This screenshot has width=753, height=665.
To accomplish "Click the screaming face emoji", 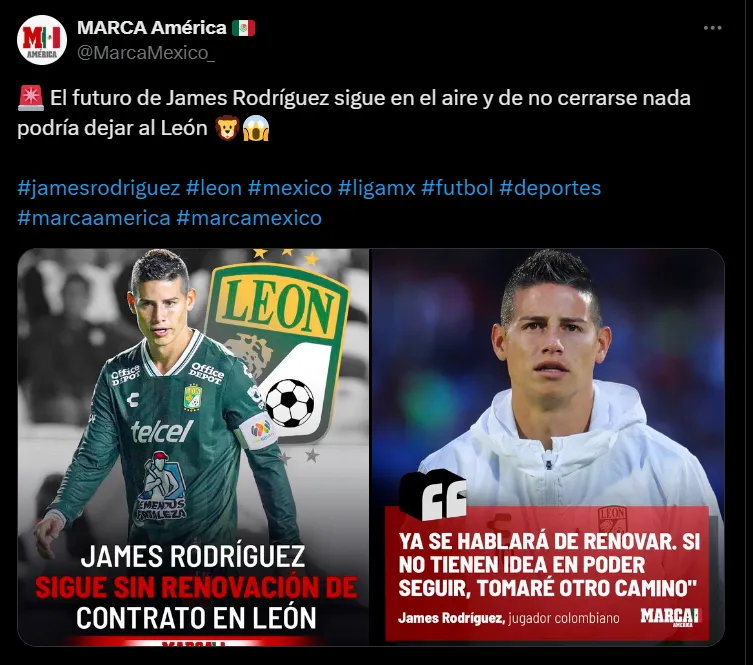I will [255, 128].
